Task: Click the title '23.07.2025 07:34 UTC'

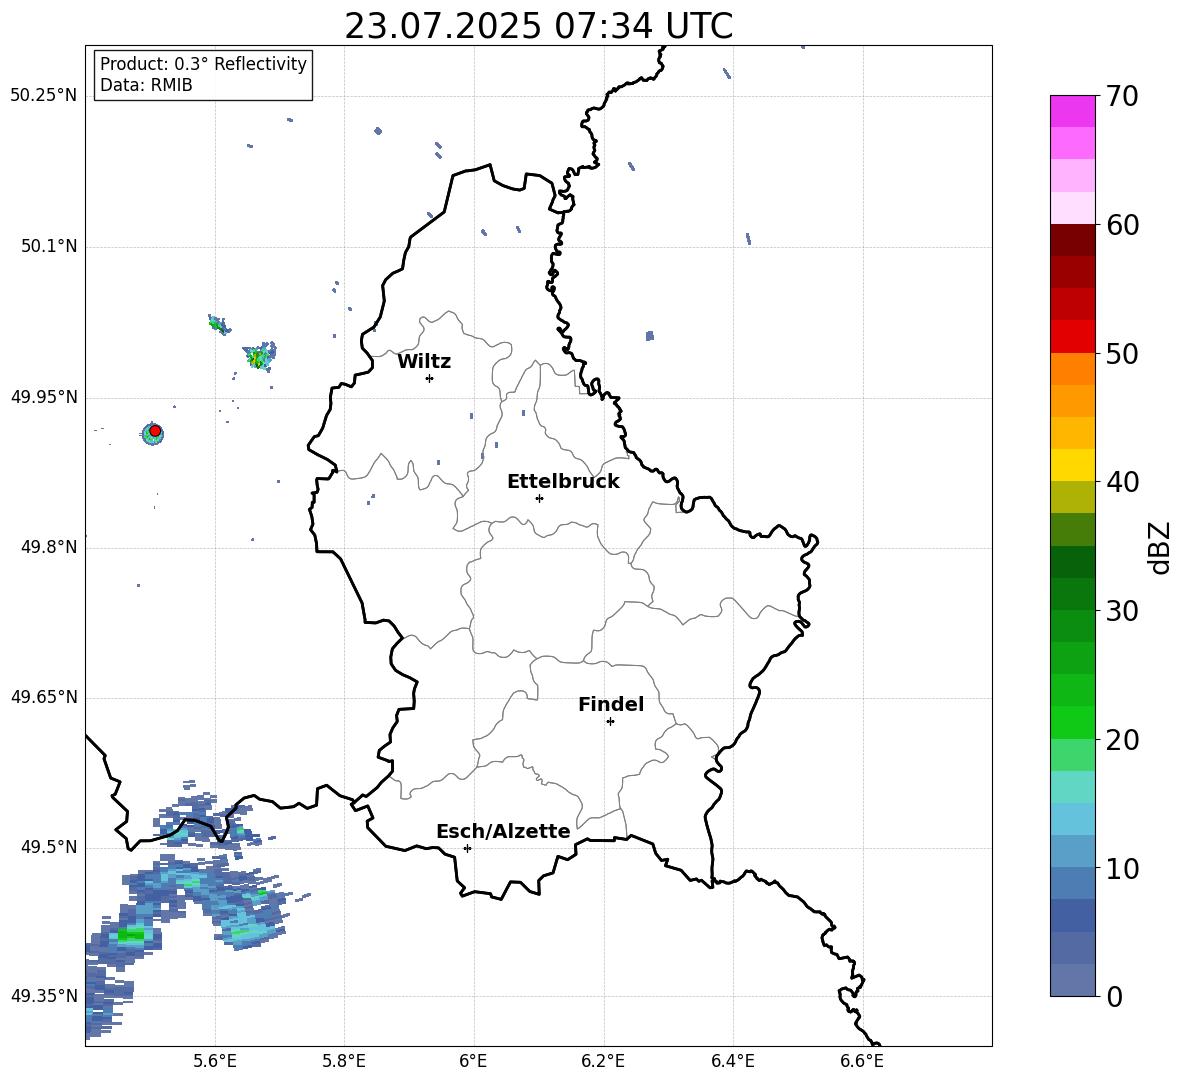Action: coord(538,26)
